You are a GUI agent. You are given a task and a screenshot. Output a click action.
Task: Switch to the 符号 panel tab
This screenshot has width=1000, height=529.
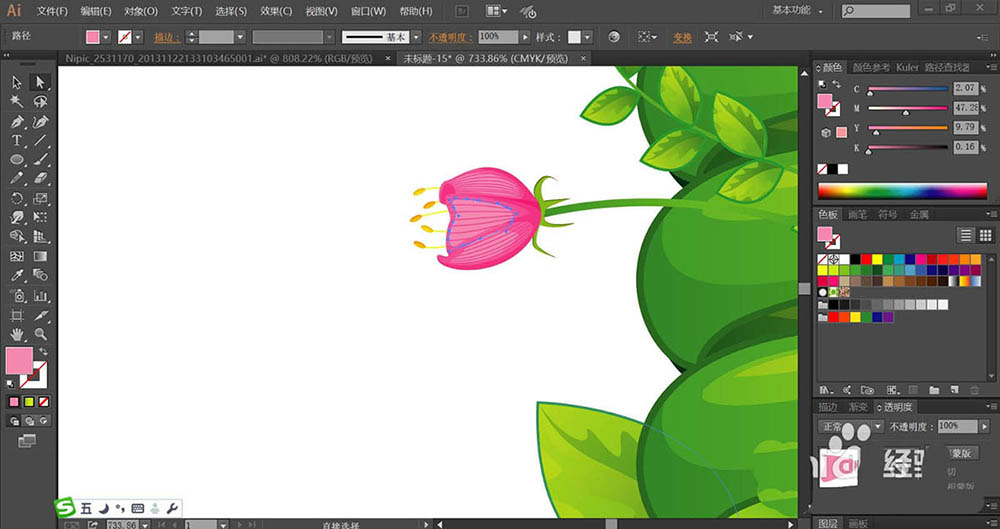point(887,214)
